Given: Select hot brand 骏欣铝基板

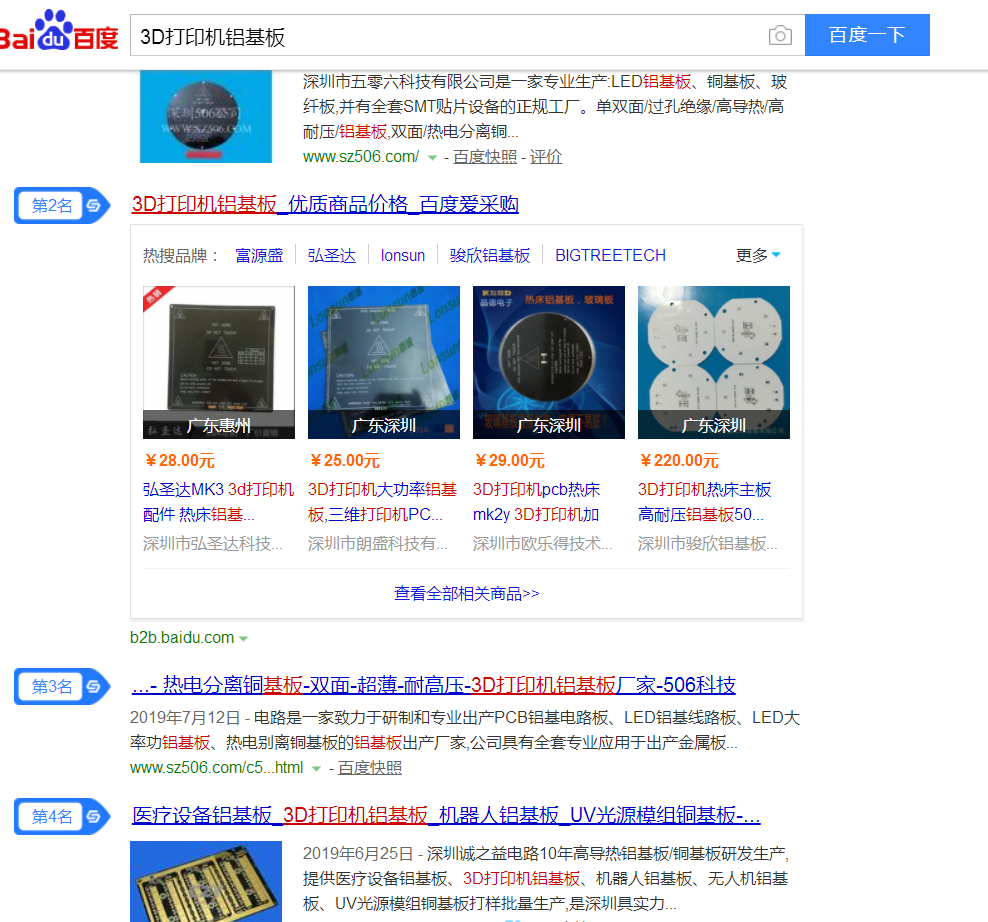Looking at the screenshot, I should (490, 255).
